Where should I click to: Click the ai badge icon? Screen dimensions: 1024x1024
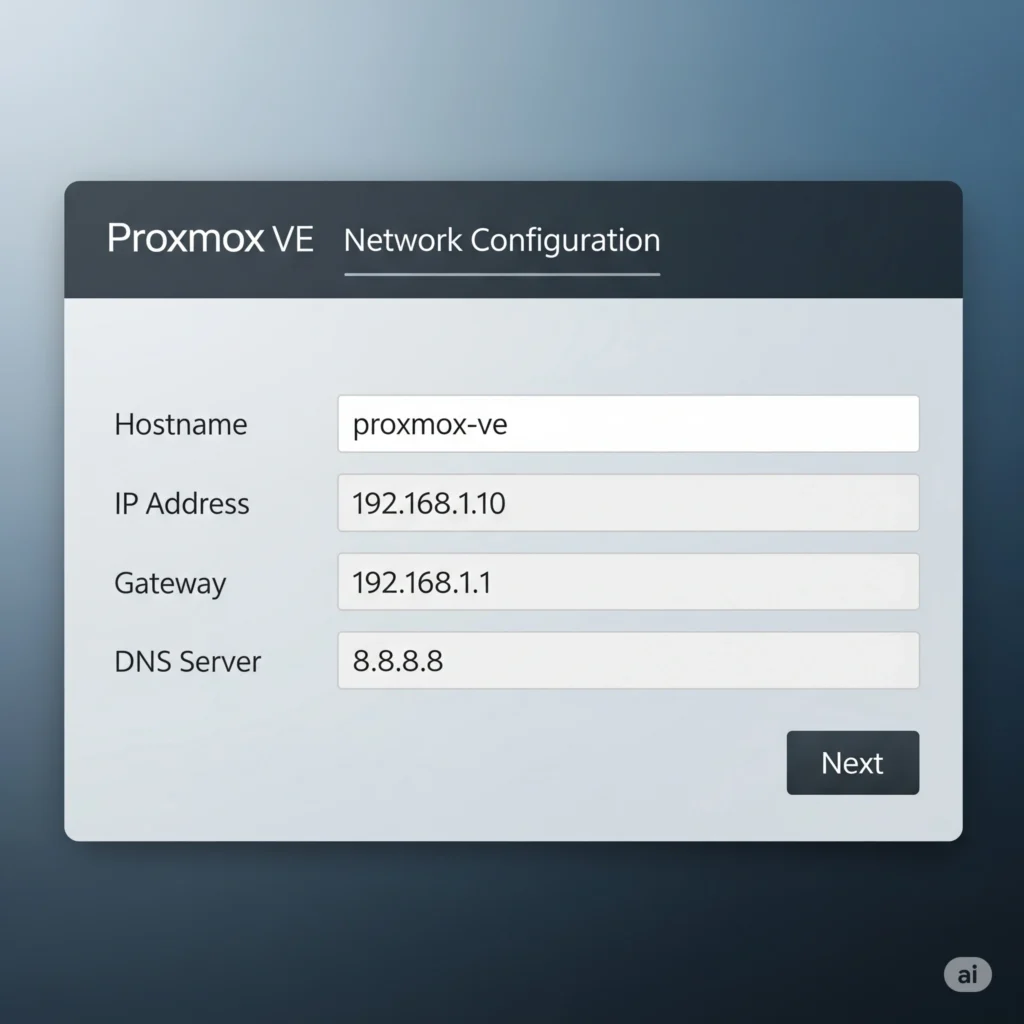tap(967, 974)
